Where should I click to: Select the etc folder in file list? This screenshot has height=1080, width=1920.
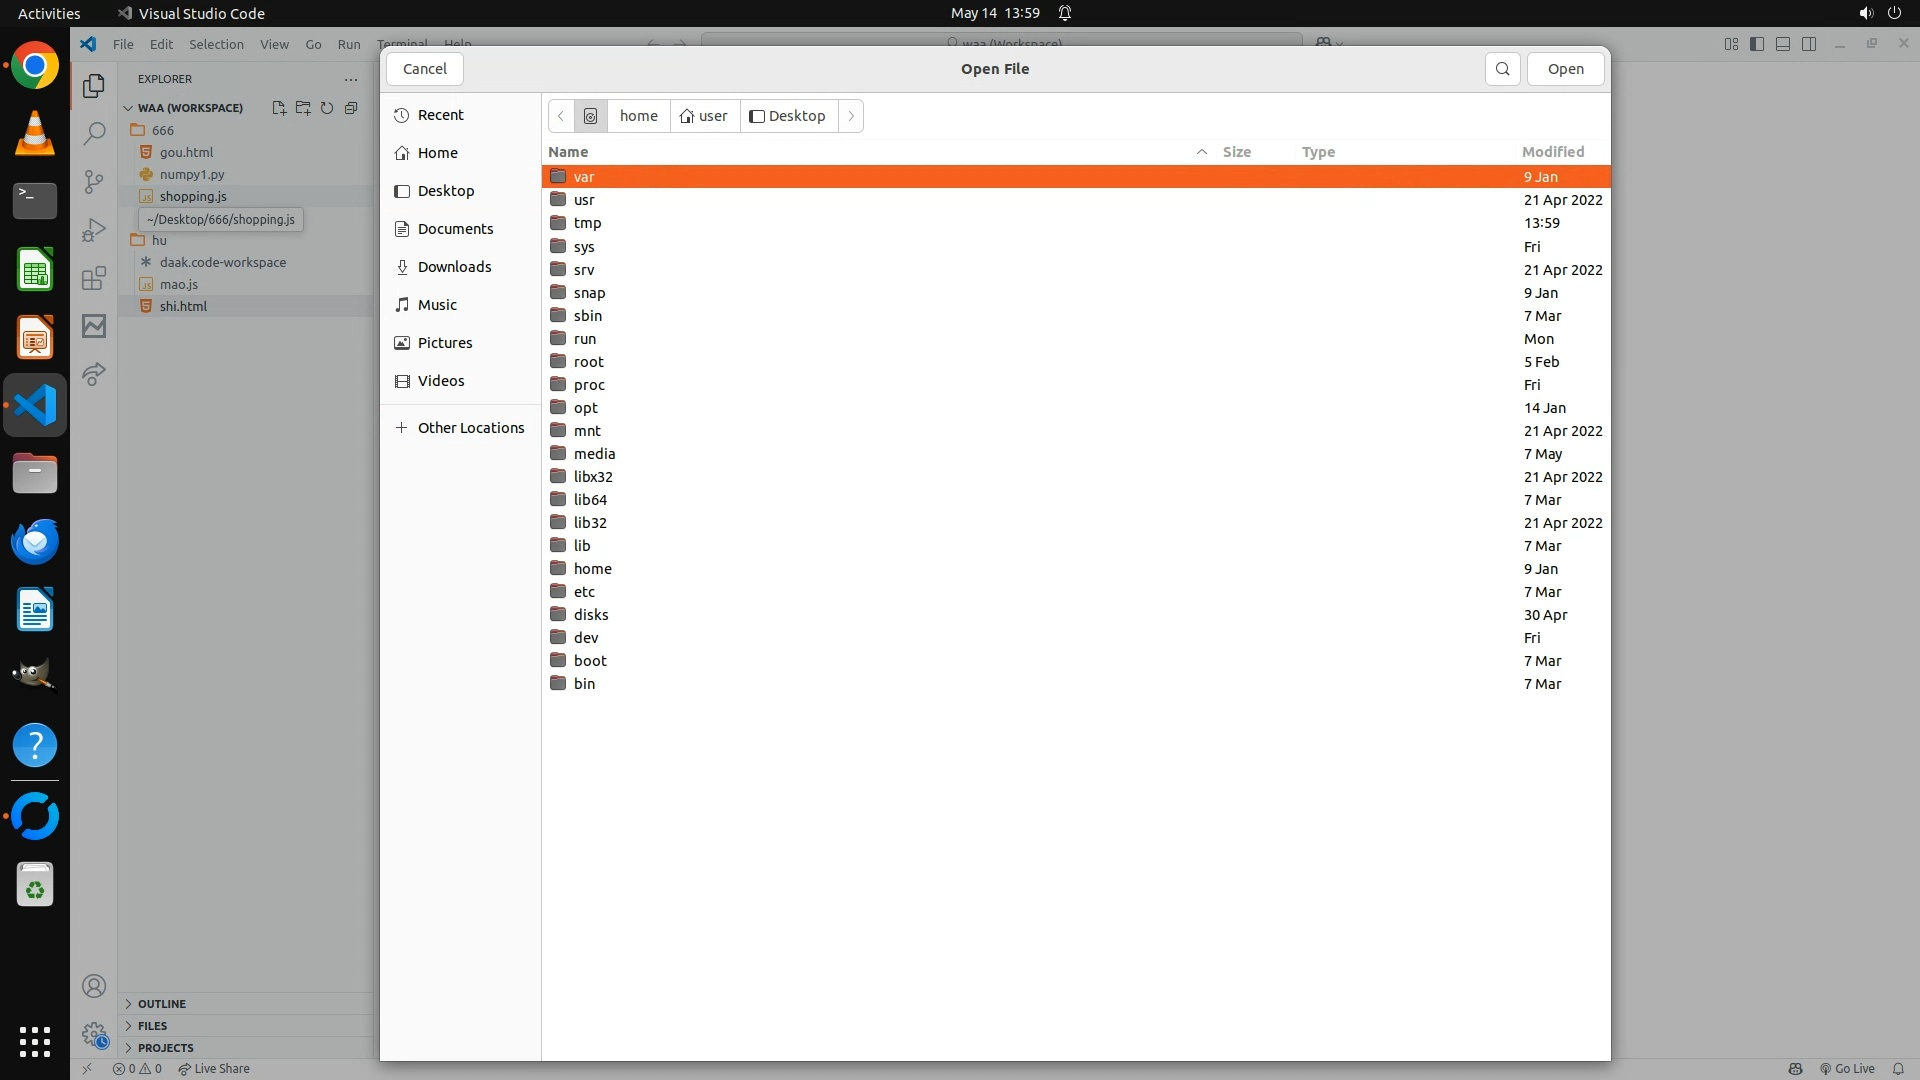coord(584,592)
